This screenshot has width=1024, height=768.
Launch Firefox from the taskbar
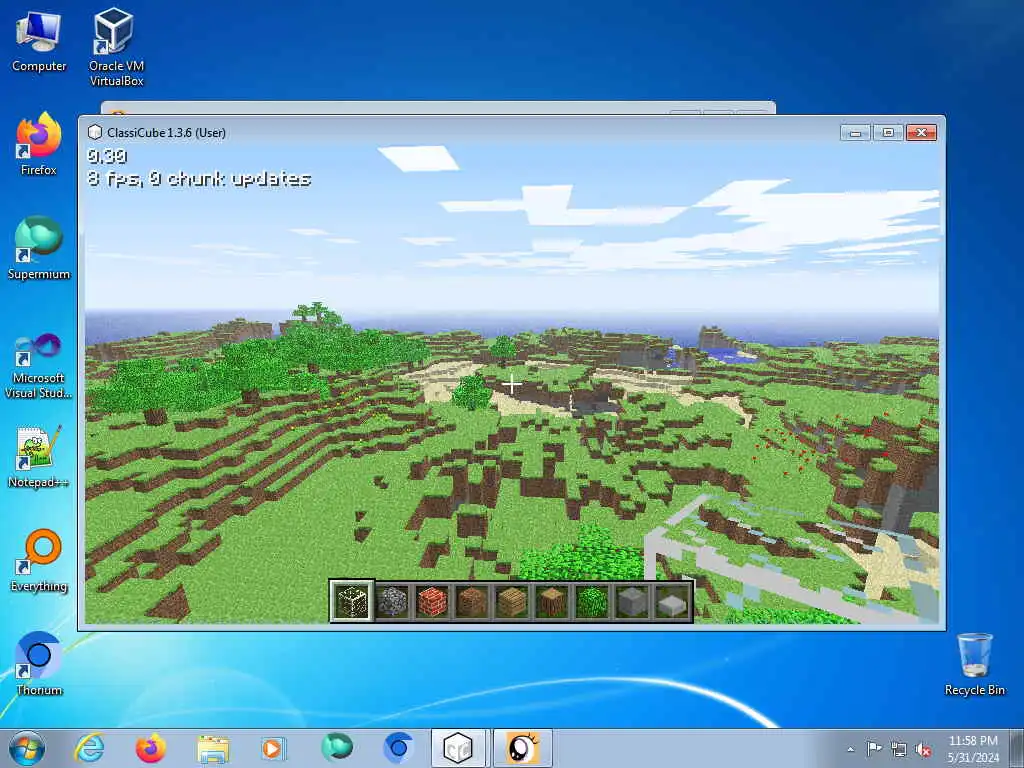point(150,748)
